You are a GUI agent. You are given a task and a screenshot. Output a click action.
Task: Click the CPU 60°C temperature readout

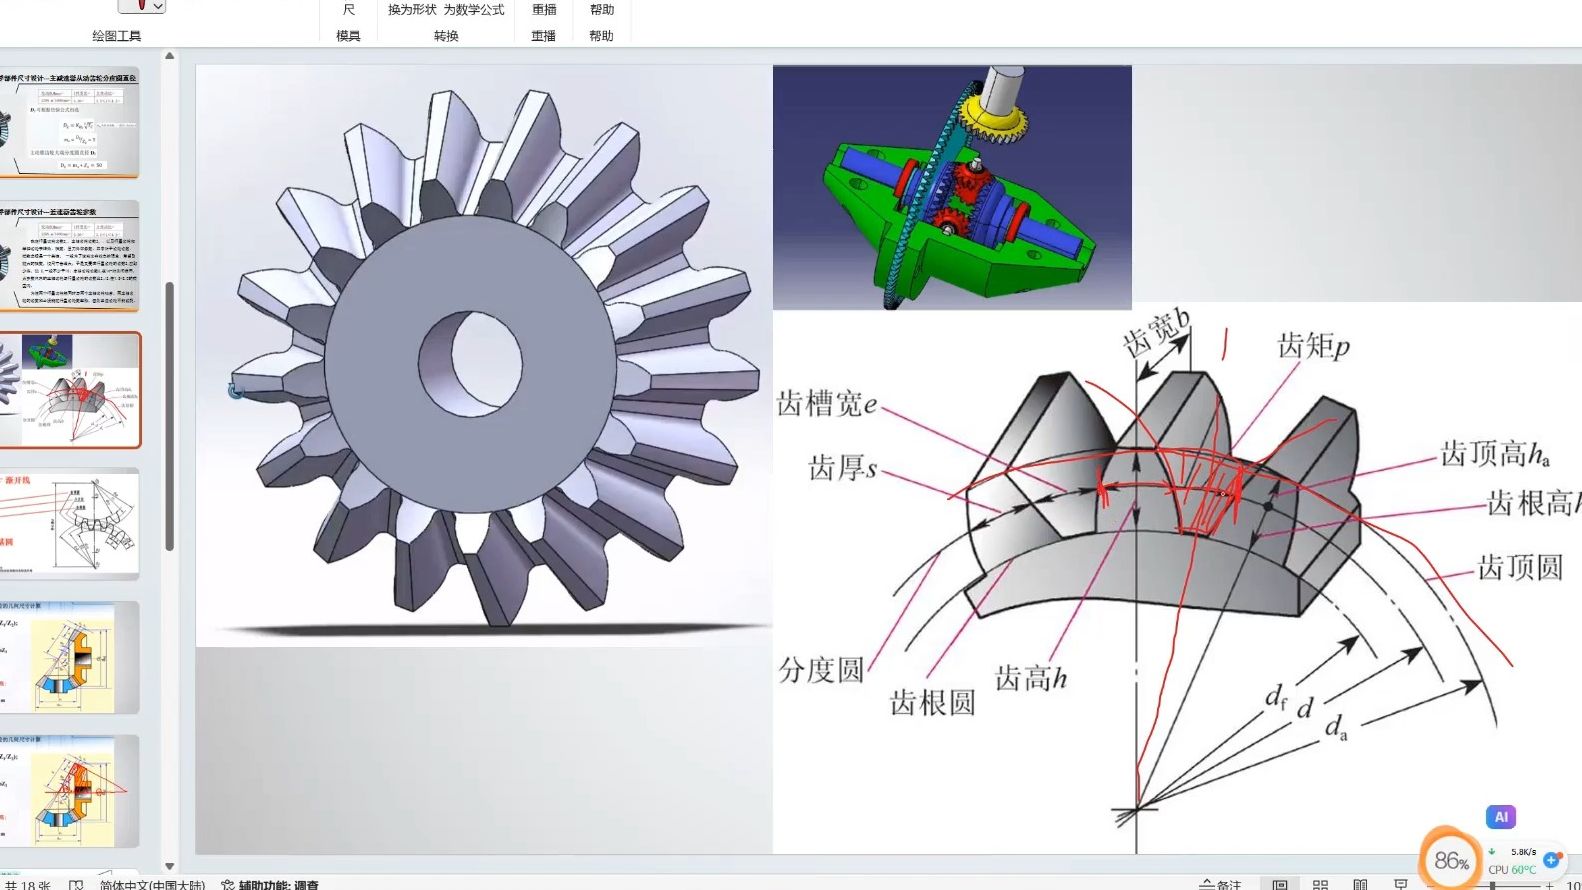point(1512,870)
